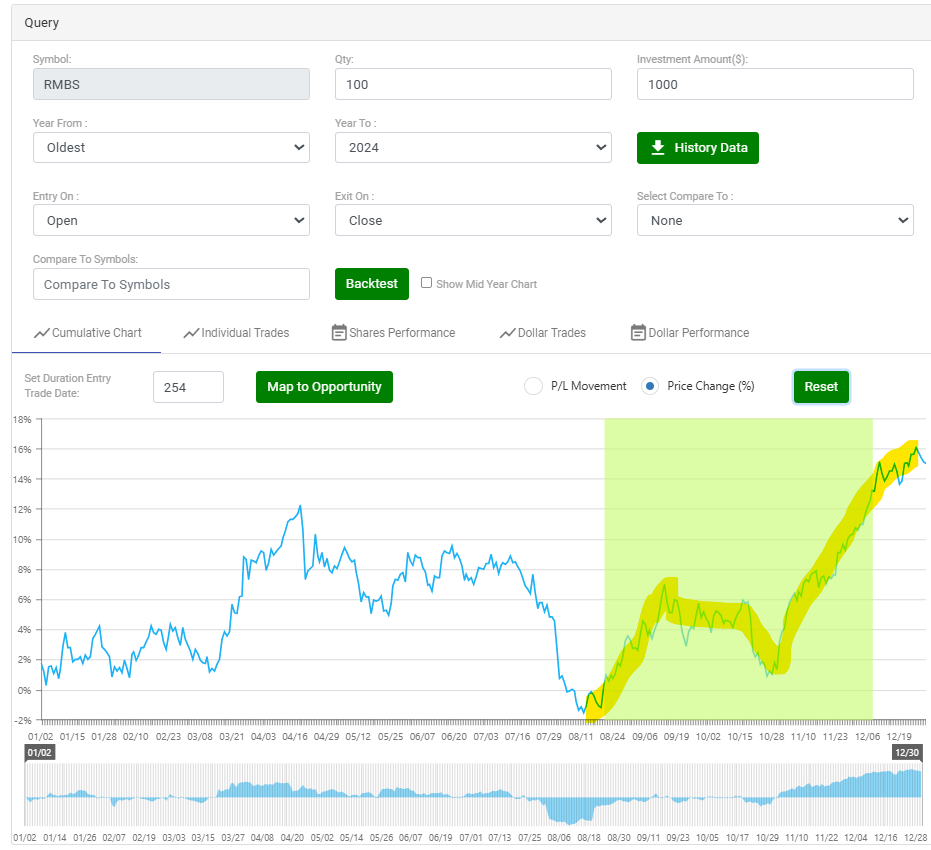The height and width of the screenshot is (850, 931).
Task: Open the Dollar Trades tab
Action: coord(543,333)
